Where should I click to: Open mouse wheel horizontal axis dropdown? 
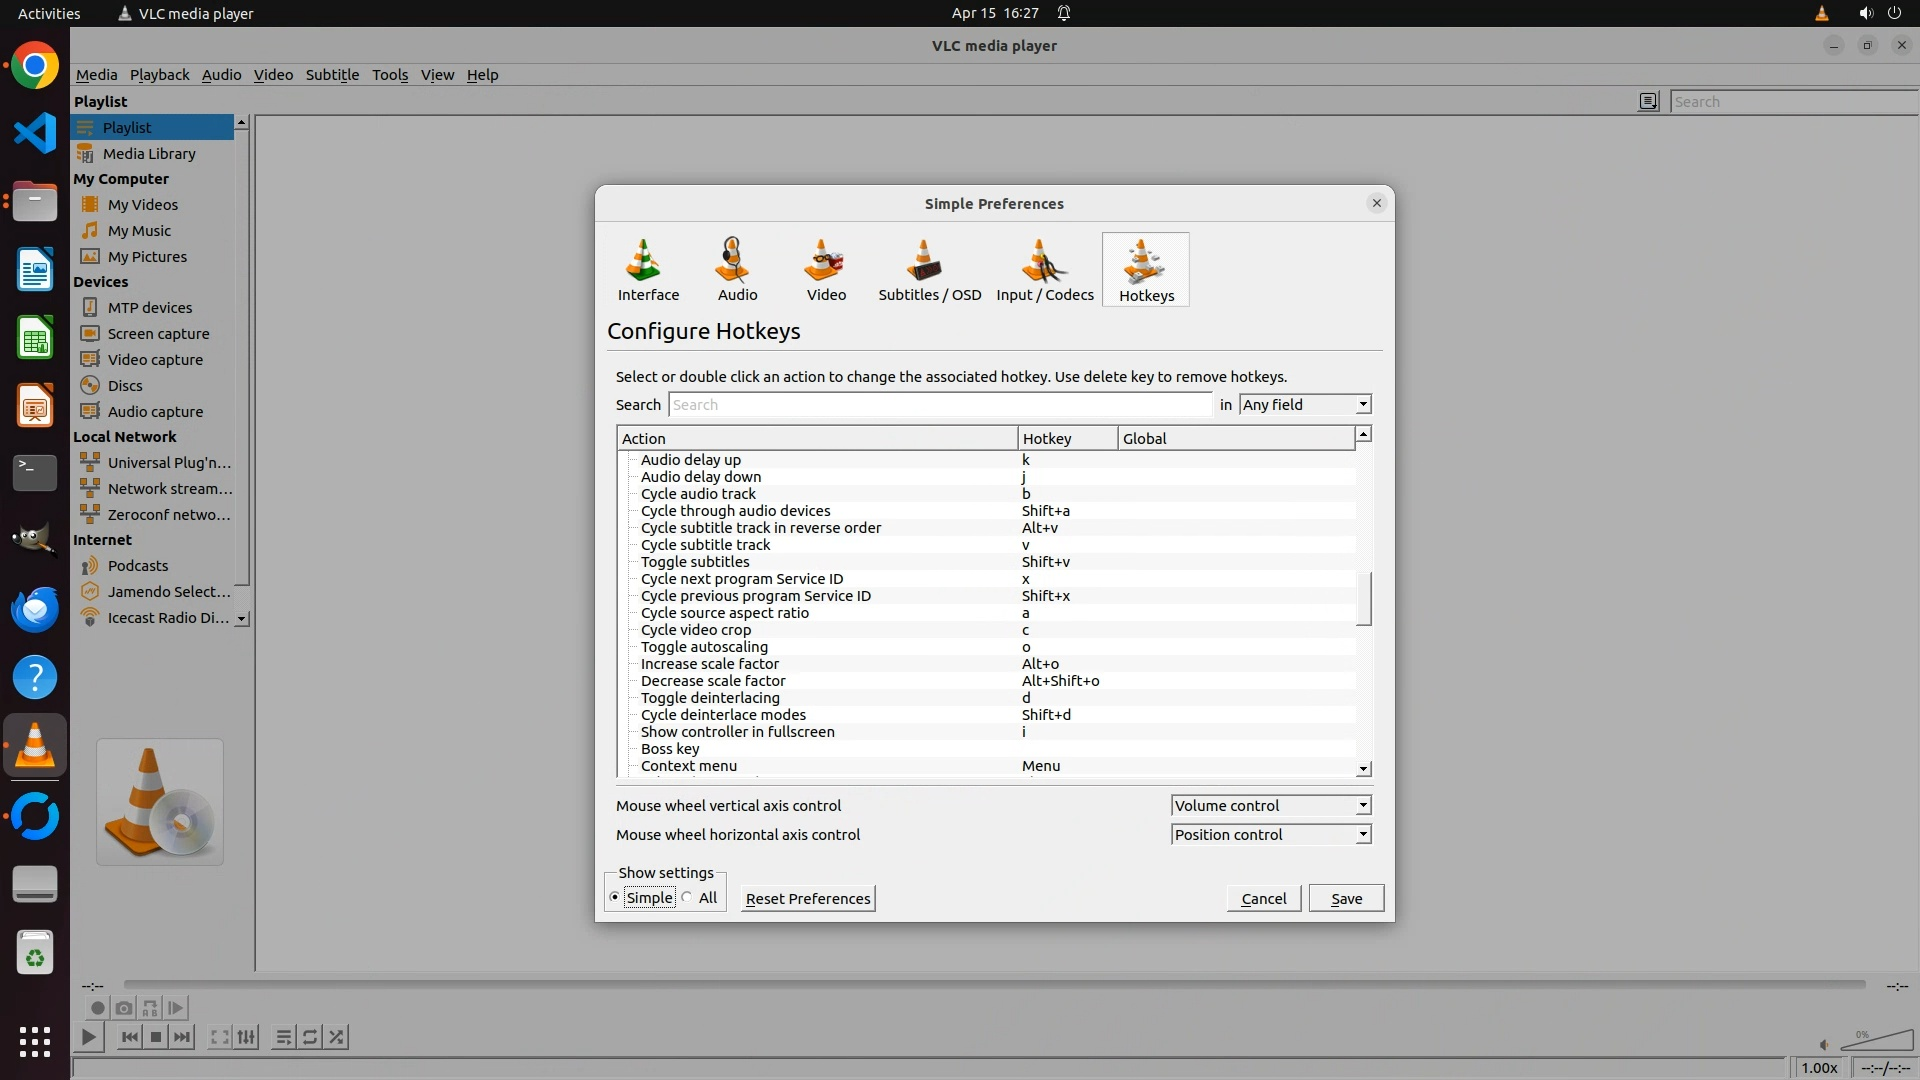coord(1270,835)
